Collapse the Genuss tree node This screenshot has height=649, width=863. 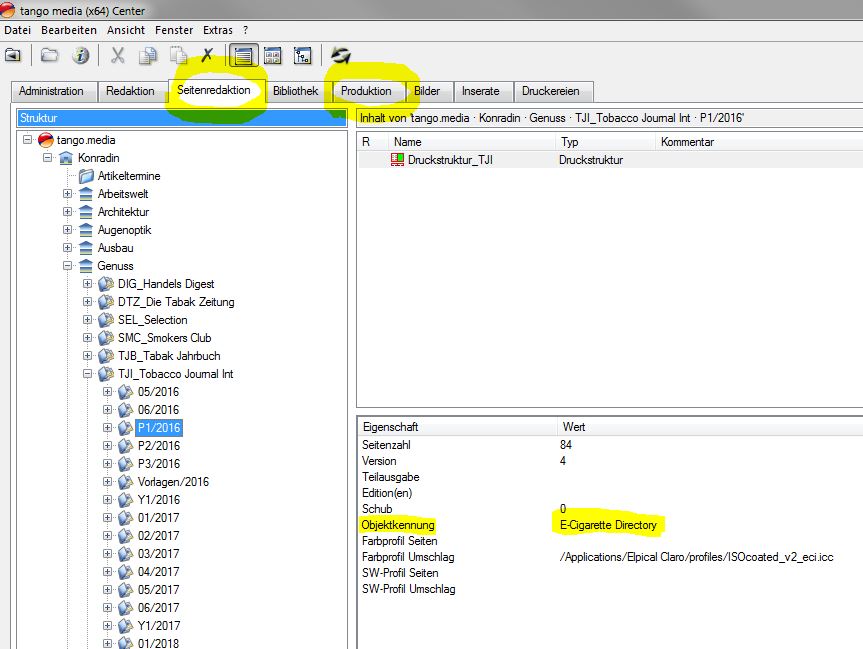pos(68,266)
